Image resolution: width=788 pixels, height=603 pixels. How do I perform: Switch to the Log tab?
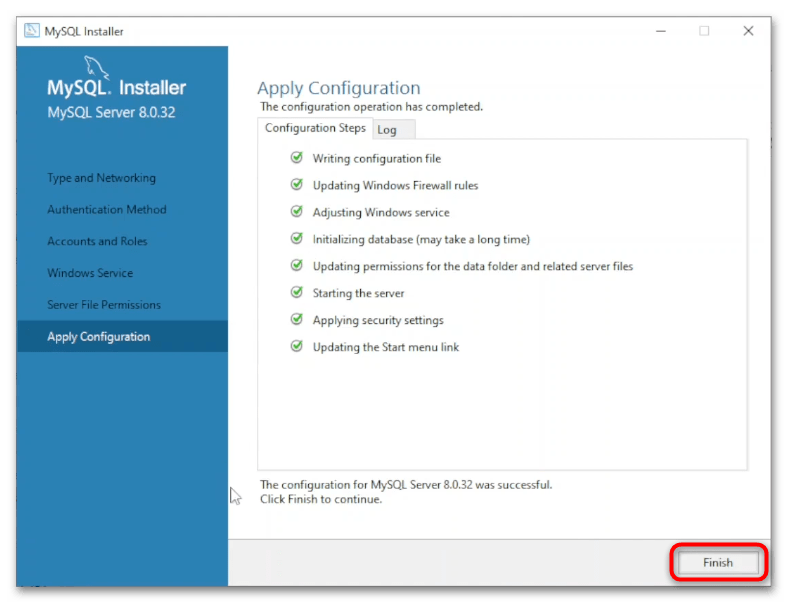393,130
